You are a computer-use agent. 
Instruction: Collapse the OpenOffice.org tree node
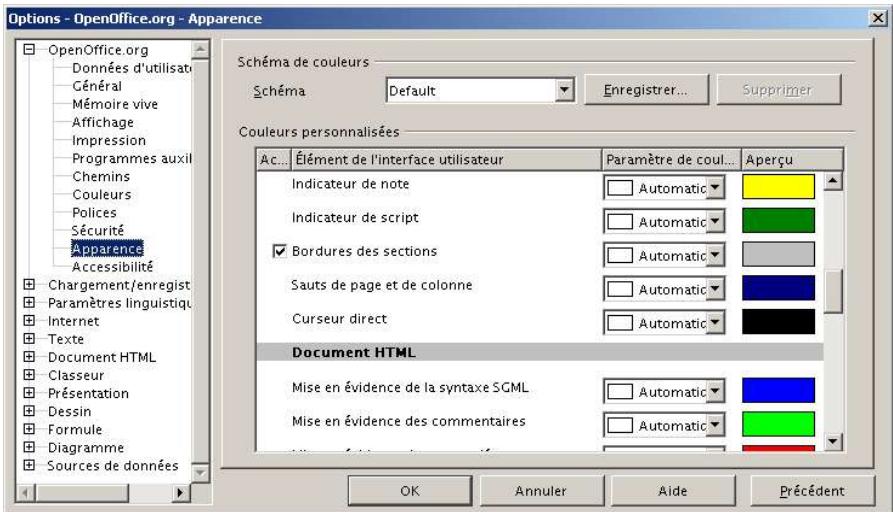(x=29, y=50)
